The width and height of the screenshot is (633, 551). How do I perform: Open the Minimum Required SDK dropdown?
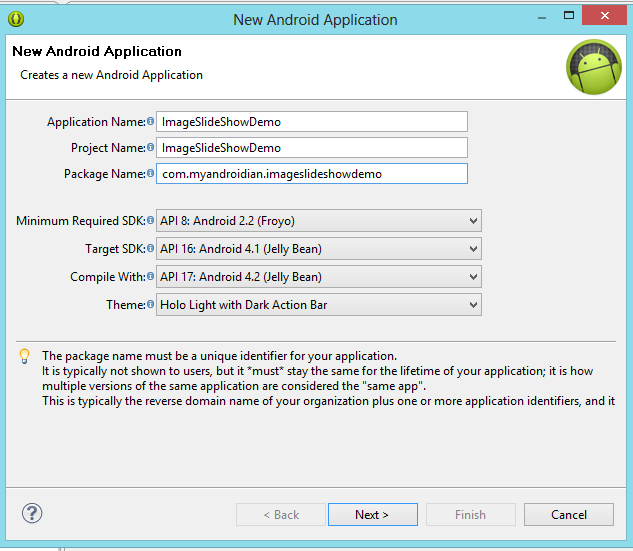coord(318,221)
